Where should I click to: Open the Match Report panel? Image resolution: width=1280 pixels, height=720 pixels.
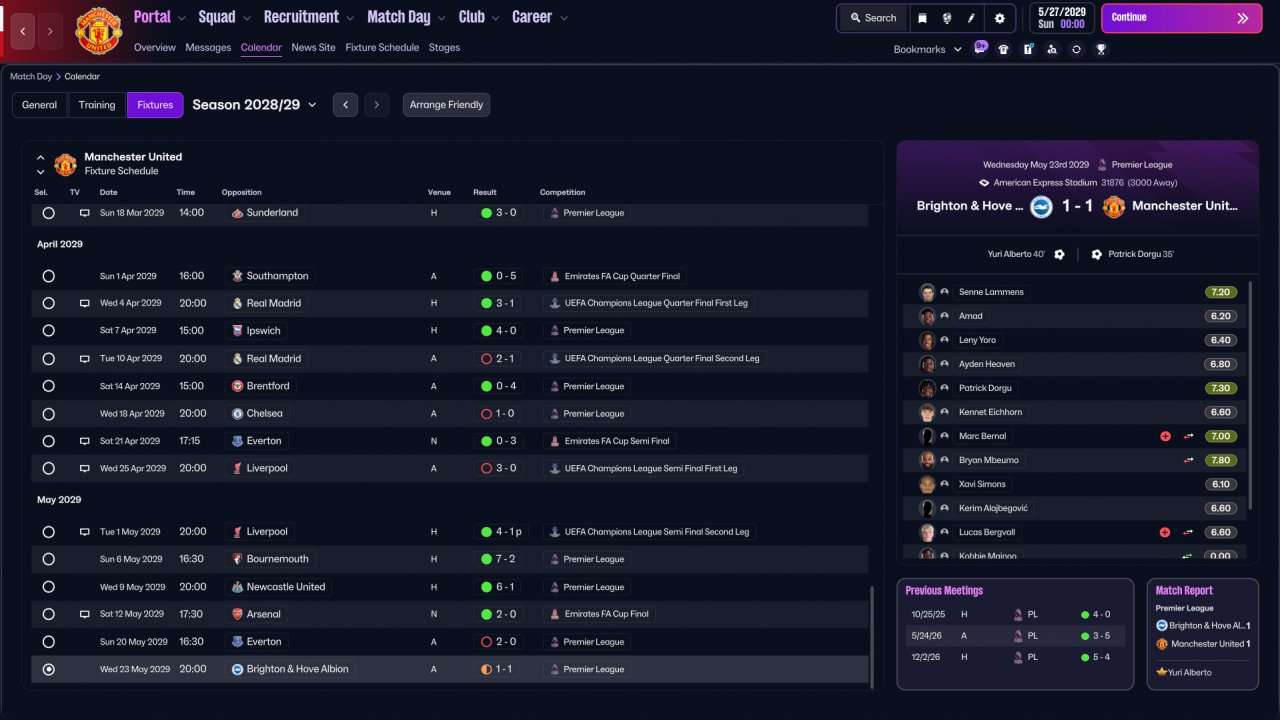[x=1202, y=634]
